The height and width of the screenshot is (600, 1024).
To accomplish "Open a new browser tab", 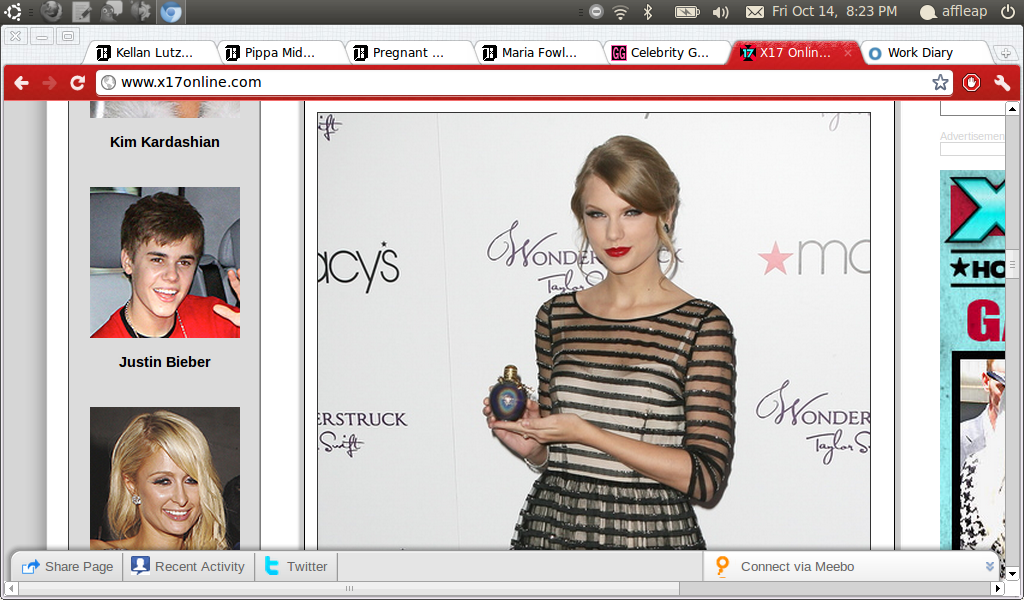I will [x=1006, y=54].
